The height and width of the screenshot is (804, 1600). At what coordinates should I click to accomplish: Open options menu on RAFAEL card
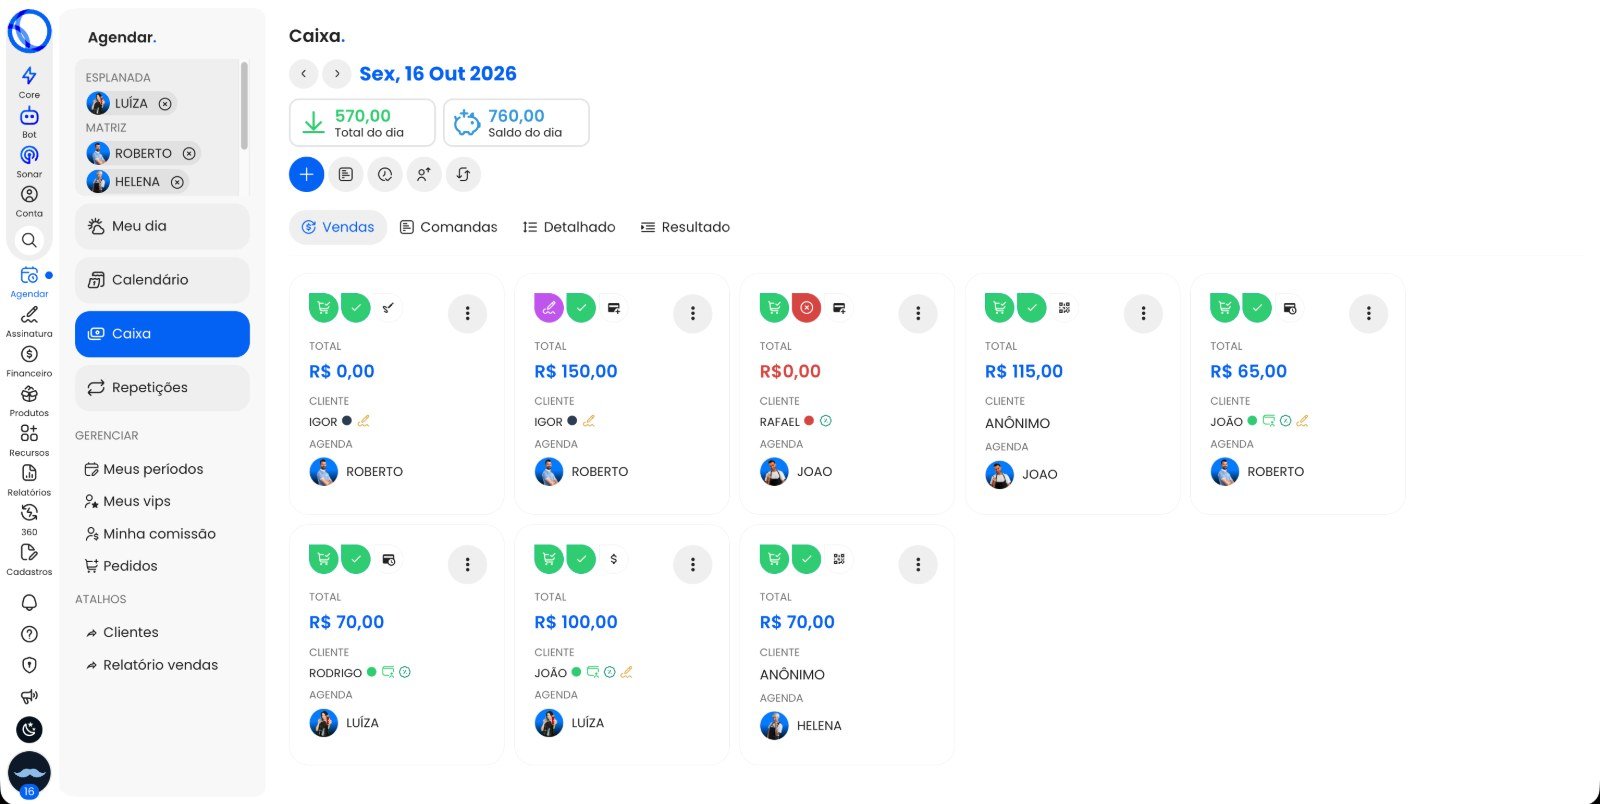tap(918, 314)
